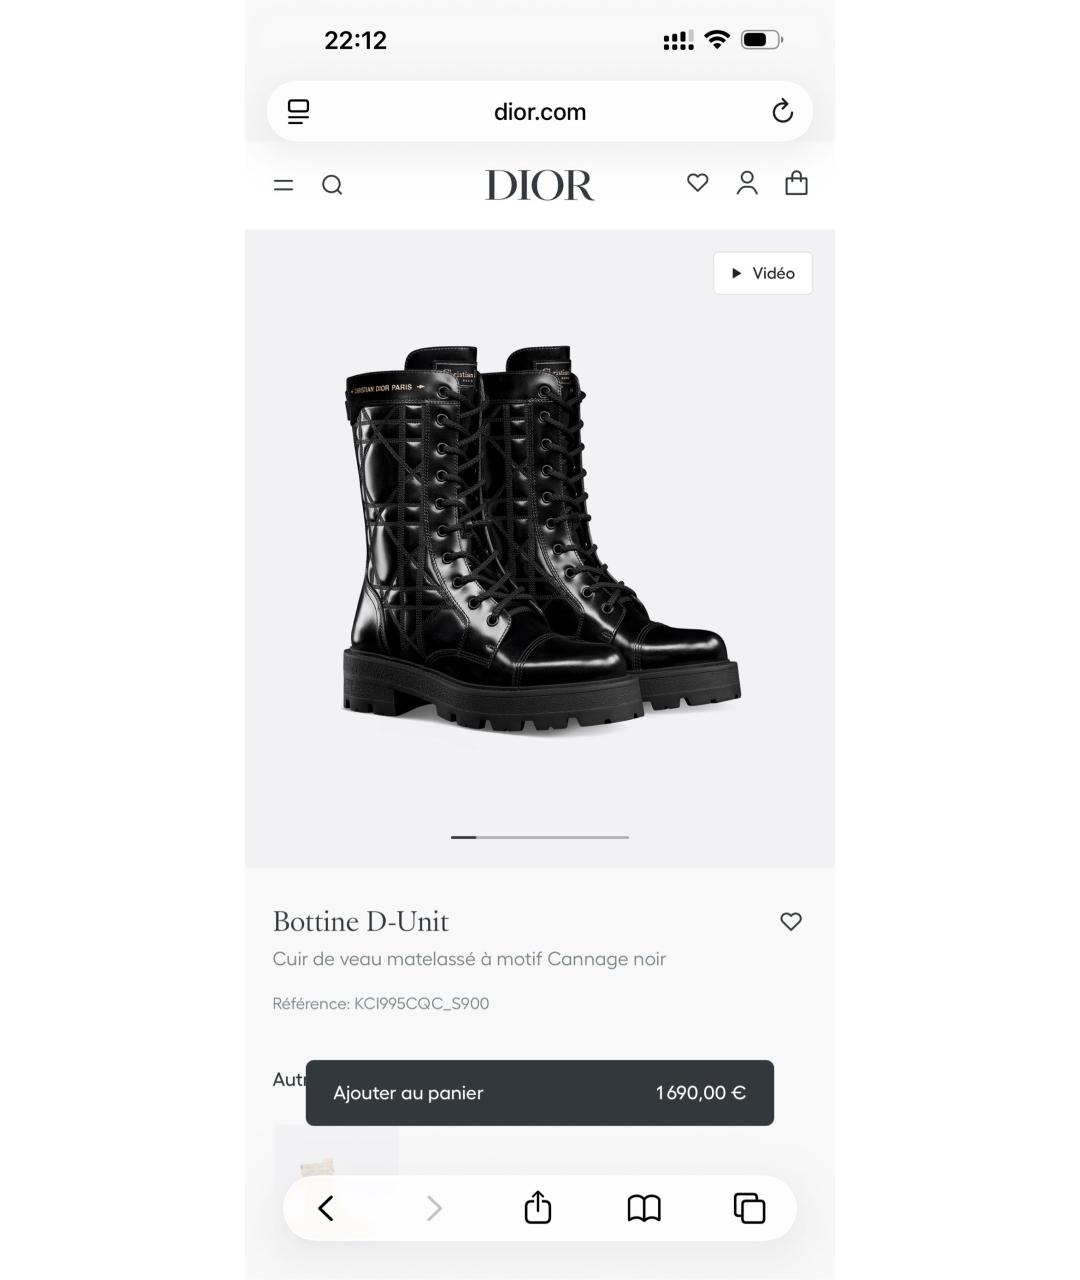Reload the page with refresh icon
The width and height of the screenshot is (1080, 1280).
(783, 111)
